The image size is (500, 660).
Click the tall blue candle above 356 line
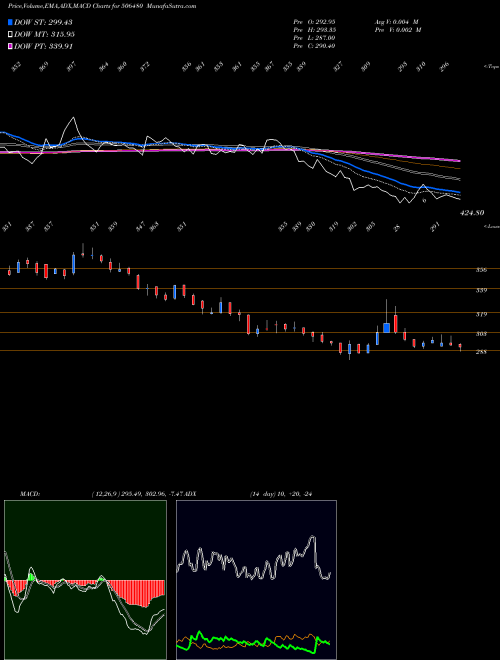coord(74,264)
